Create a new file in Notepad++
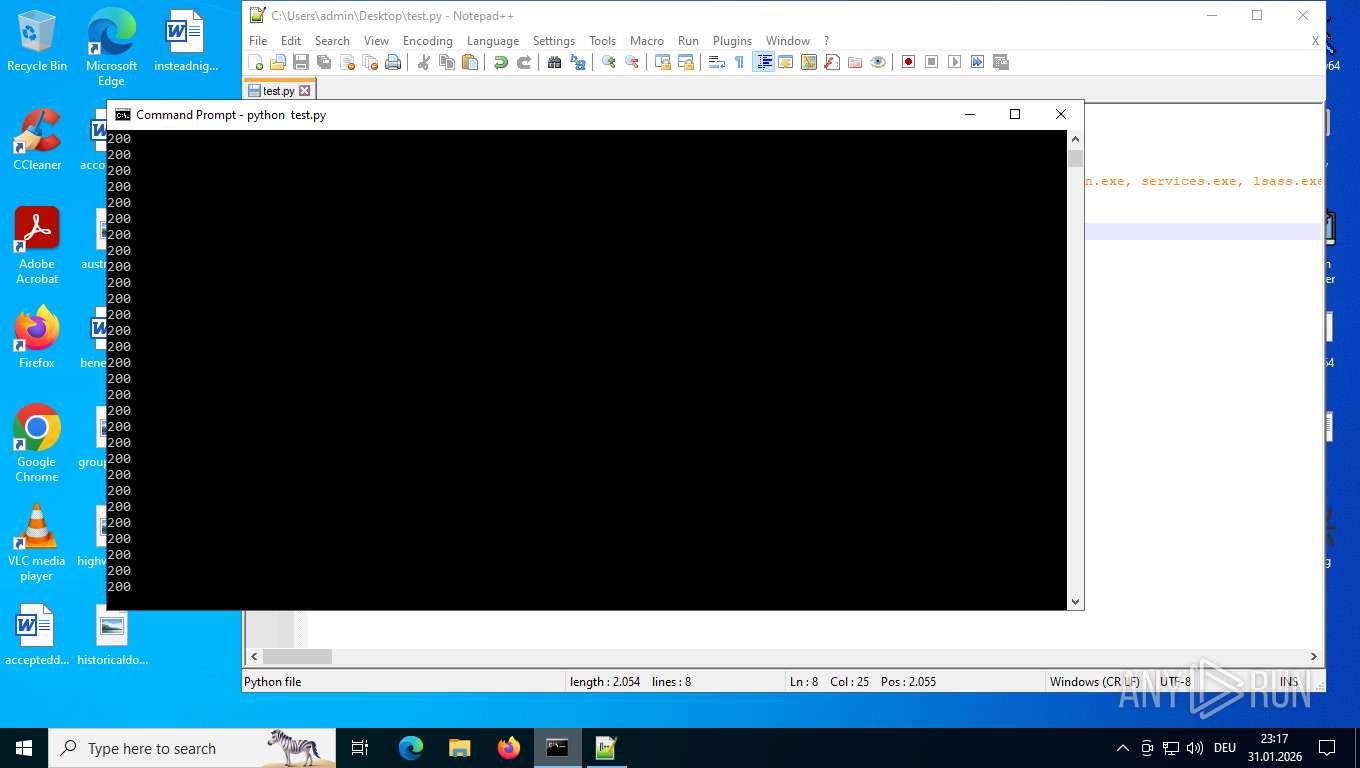Screen dimensions: 1360x768 click(x=256, y=62)
